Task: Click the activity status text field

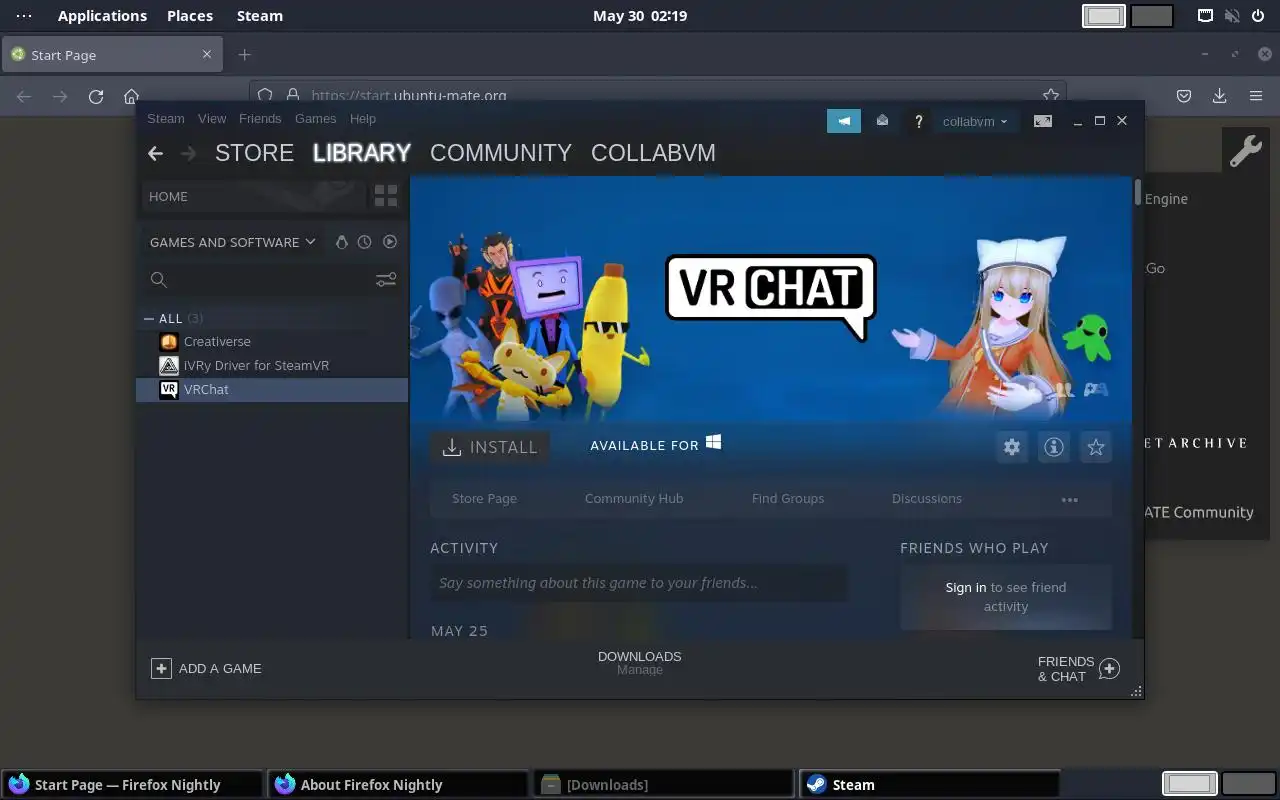Action: tap(638, 583)
